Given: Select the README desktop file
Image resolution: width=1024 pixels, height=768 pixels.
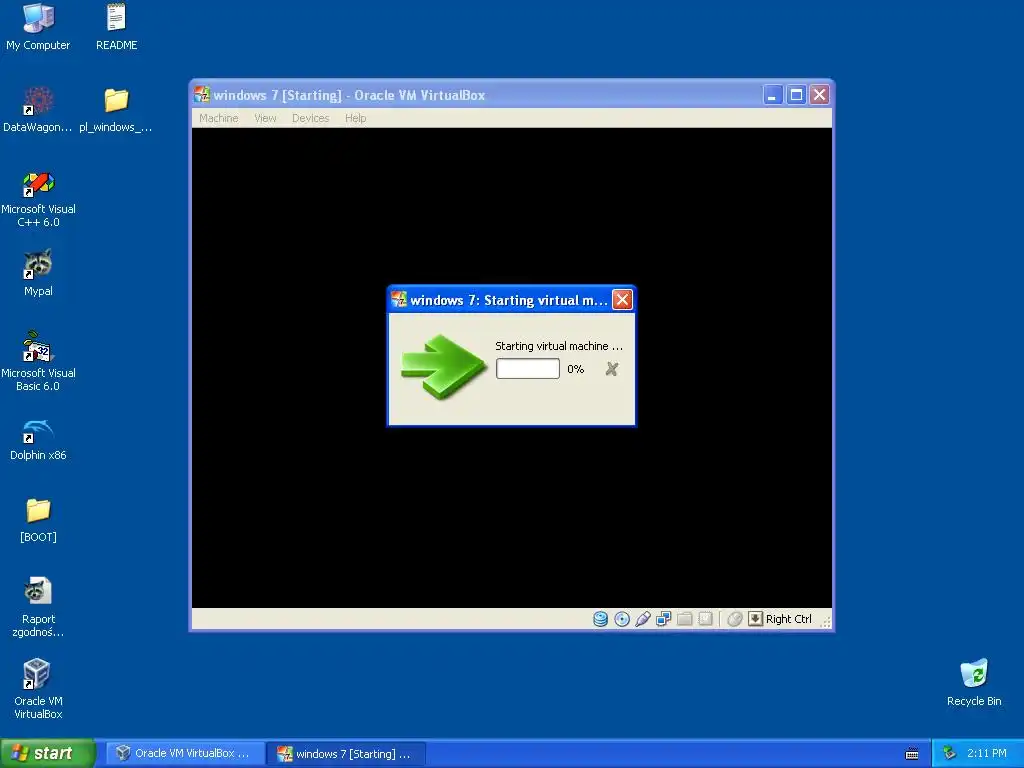Looking at the screenshot, I should 116,27.
